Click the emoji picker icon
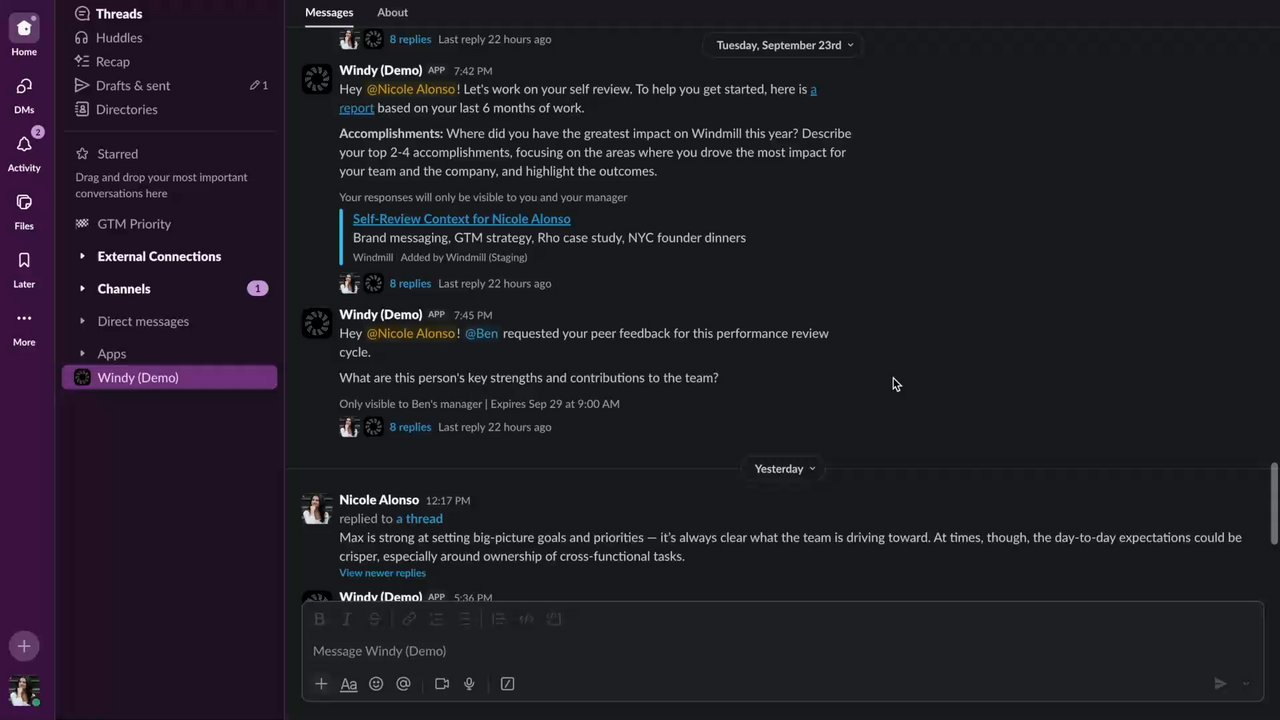The width and height of the screenshot is (1280, 720). click(376, 684)
